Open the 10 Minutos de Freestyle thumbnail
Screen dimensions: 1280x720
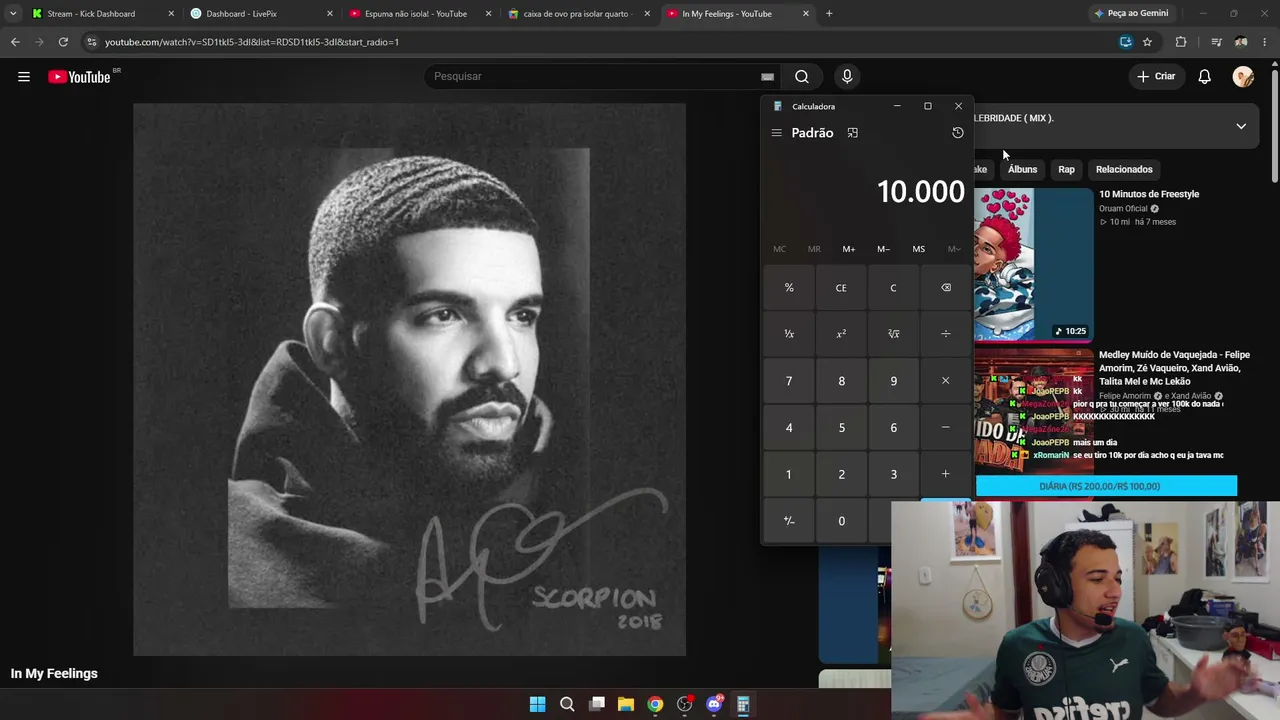coord(1034,265)
